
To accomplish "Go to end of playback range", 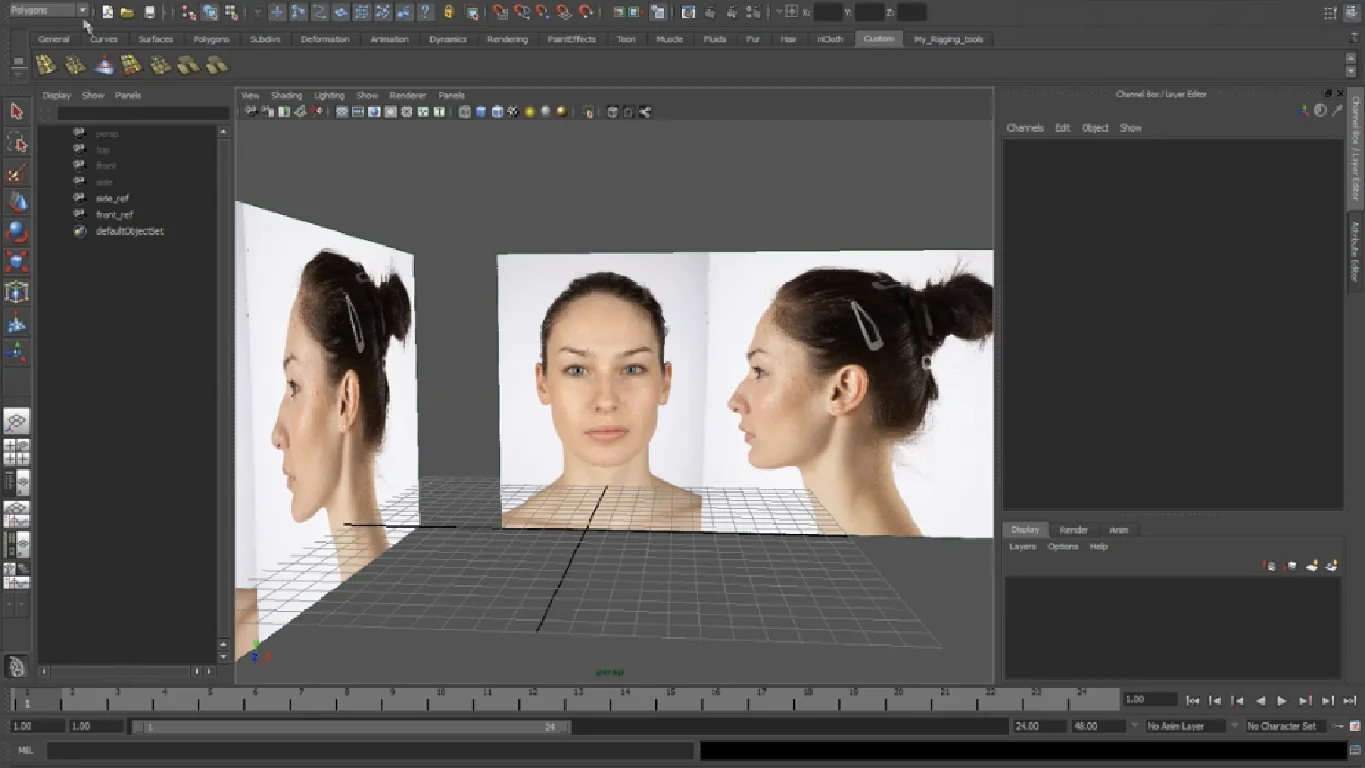I will click(1350, 701).
